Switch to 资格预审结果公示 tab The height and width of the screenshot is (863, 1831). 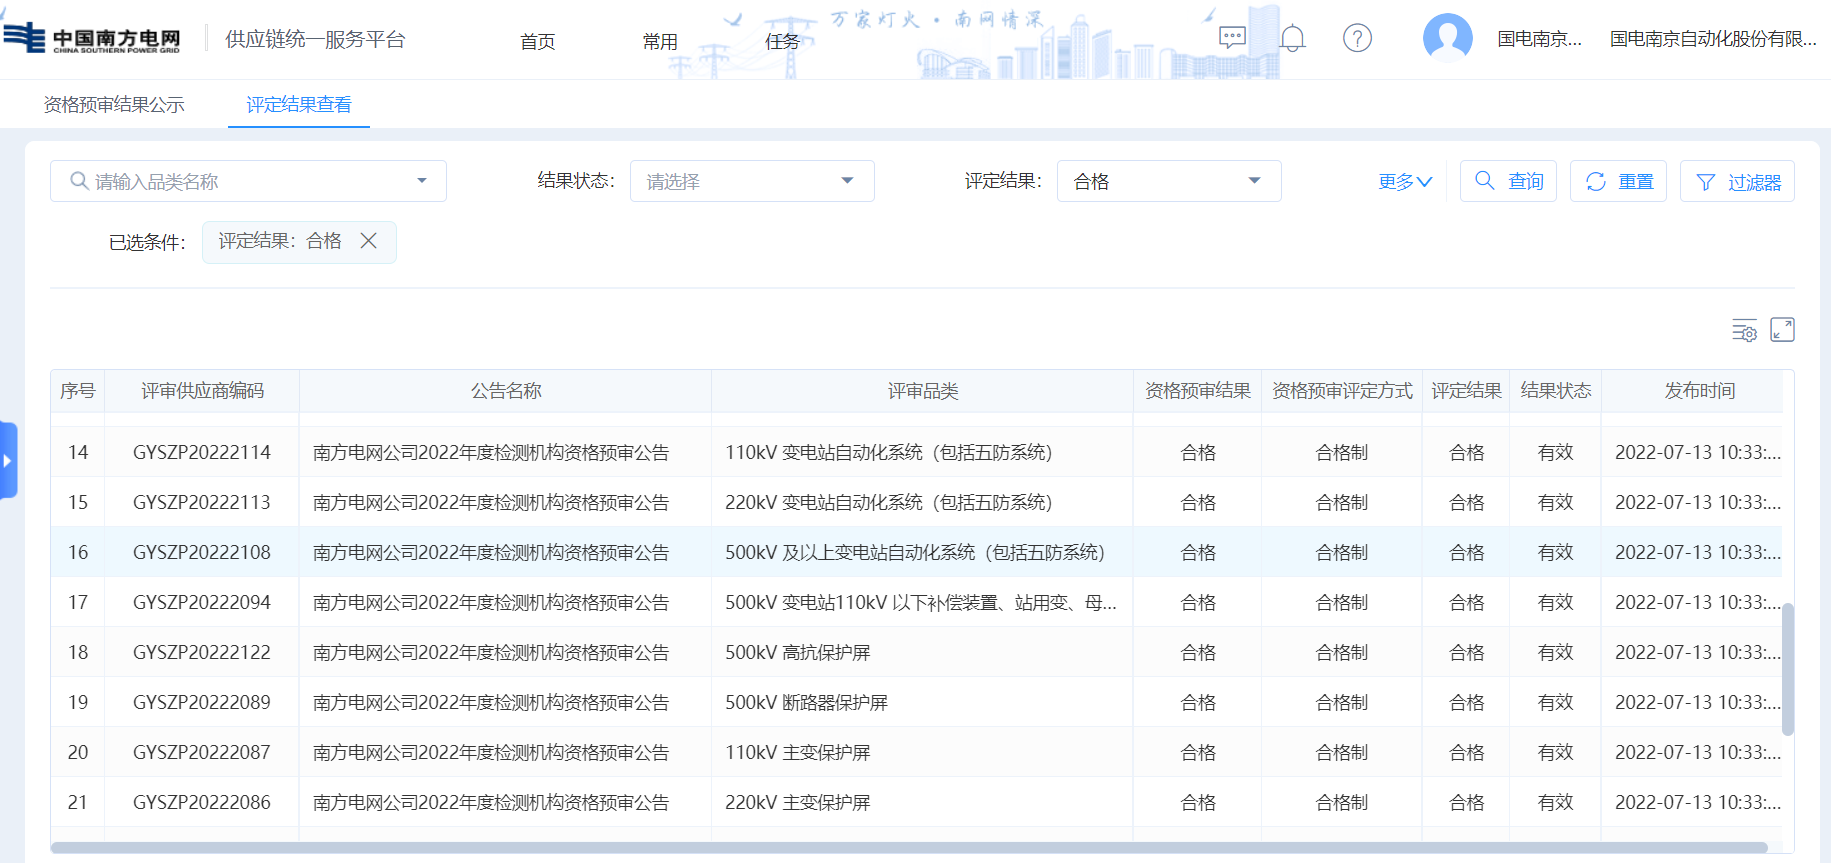(x=114, y=105)
